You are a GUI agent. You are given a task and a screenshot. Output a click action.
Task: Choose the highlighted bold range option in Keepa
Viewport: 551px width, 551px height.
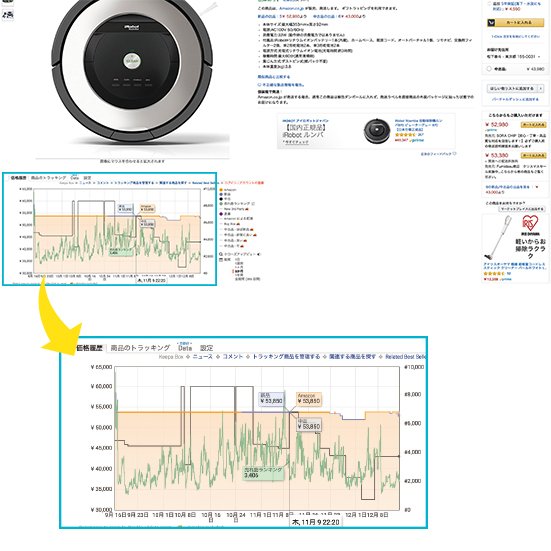point(239,271)
